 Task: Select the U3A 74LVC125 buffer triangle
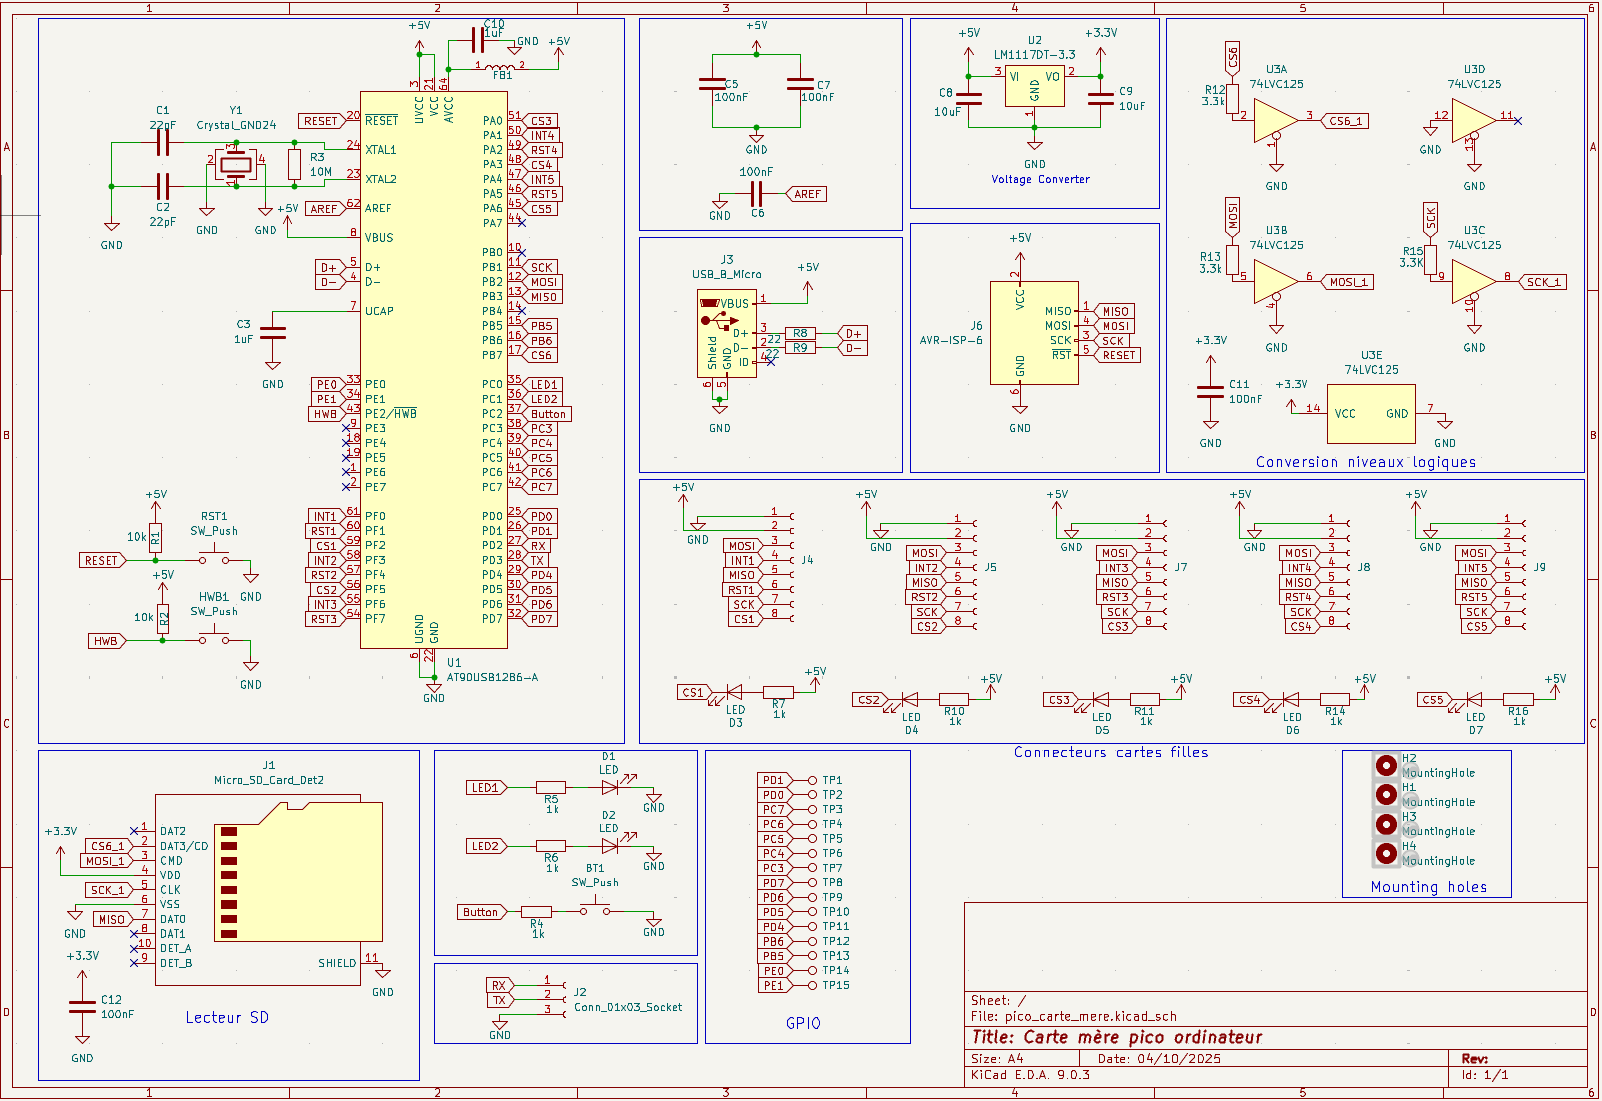click(x=1274, y=120)
